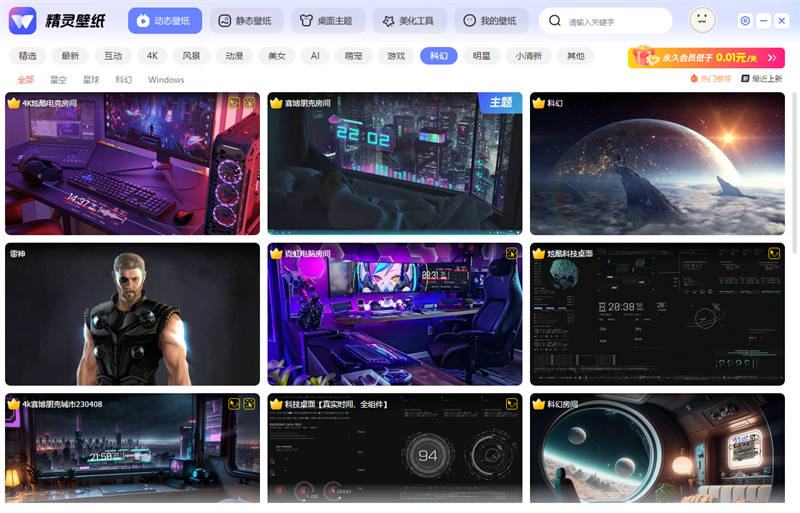Filter by Windows sub-category
Viewport: 800px width, 513px height.
[166, 80]
